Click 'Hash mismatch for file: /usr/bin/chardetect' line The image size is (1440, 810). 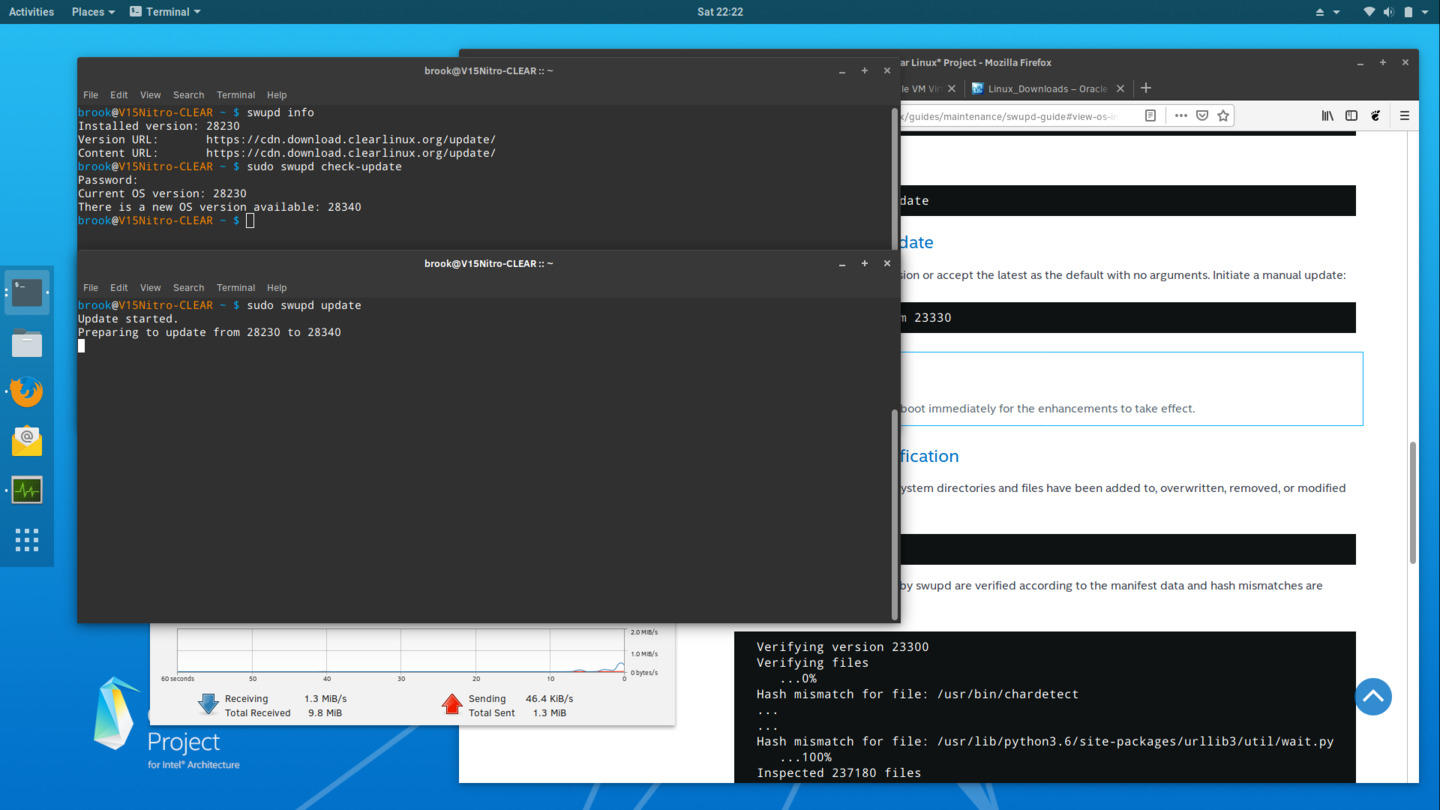pyautogui.click(x=917, y=694)
